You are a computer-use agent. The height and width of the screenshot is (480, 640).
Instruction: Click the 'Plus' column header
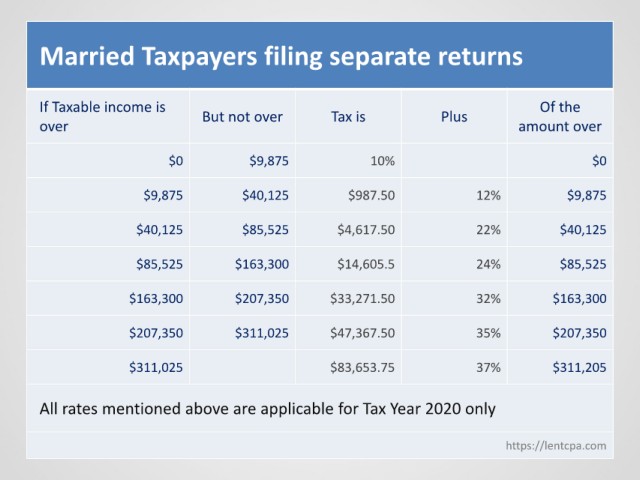[x=454, y=117]
